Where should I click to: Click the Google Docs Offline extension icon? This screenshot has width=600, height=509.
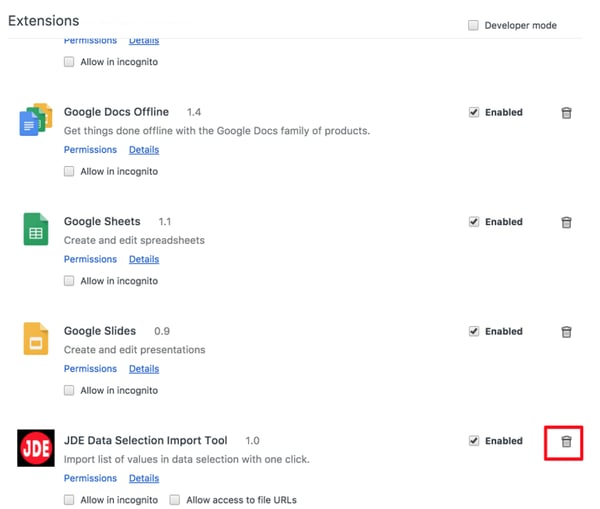[x=36, y=119]
